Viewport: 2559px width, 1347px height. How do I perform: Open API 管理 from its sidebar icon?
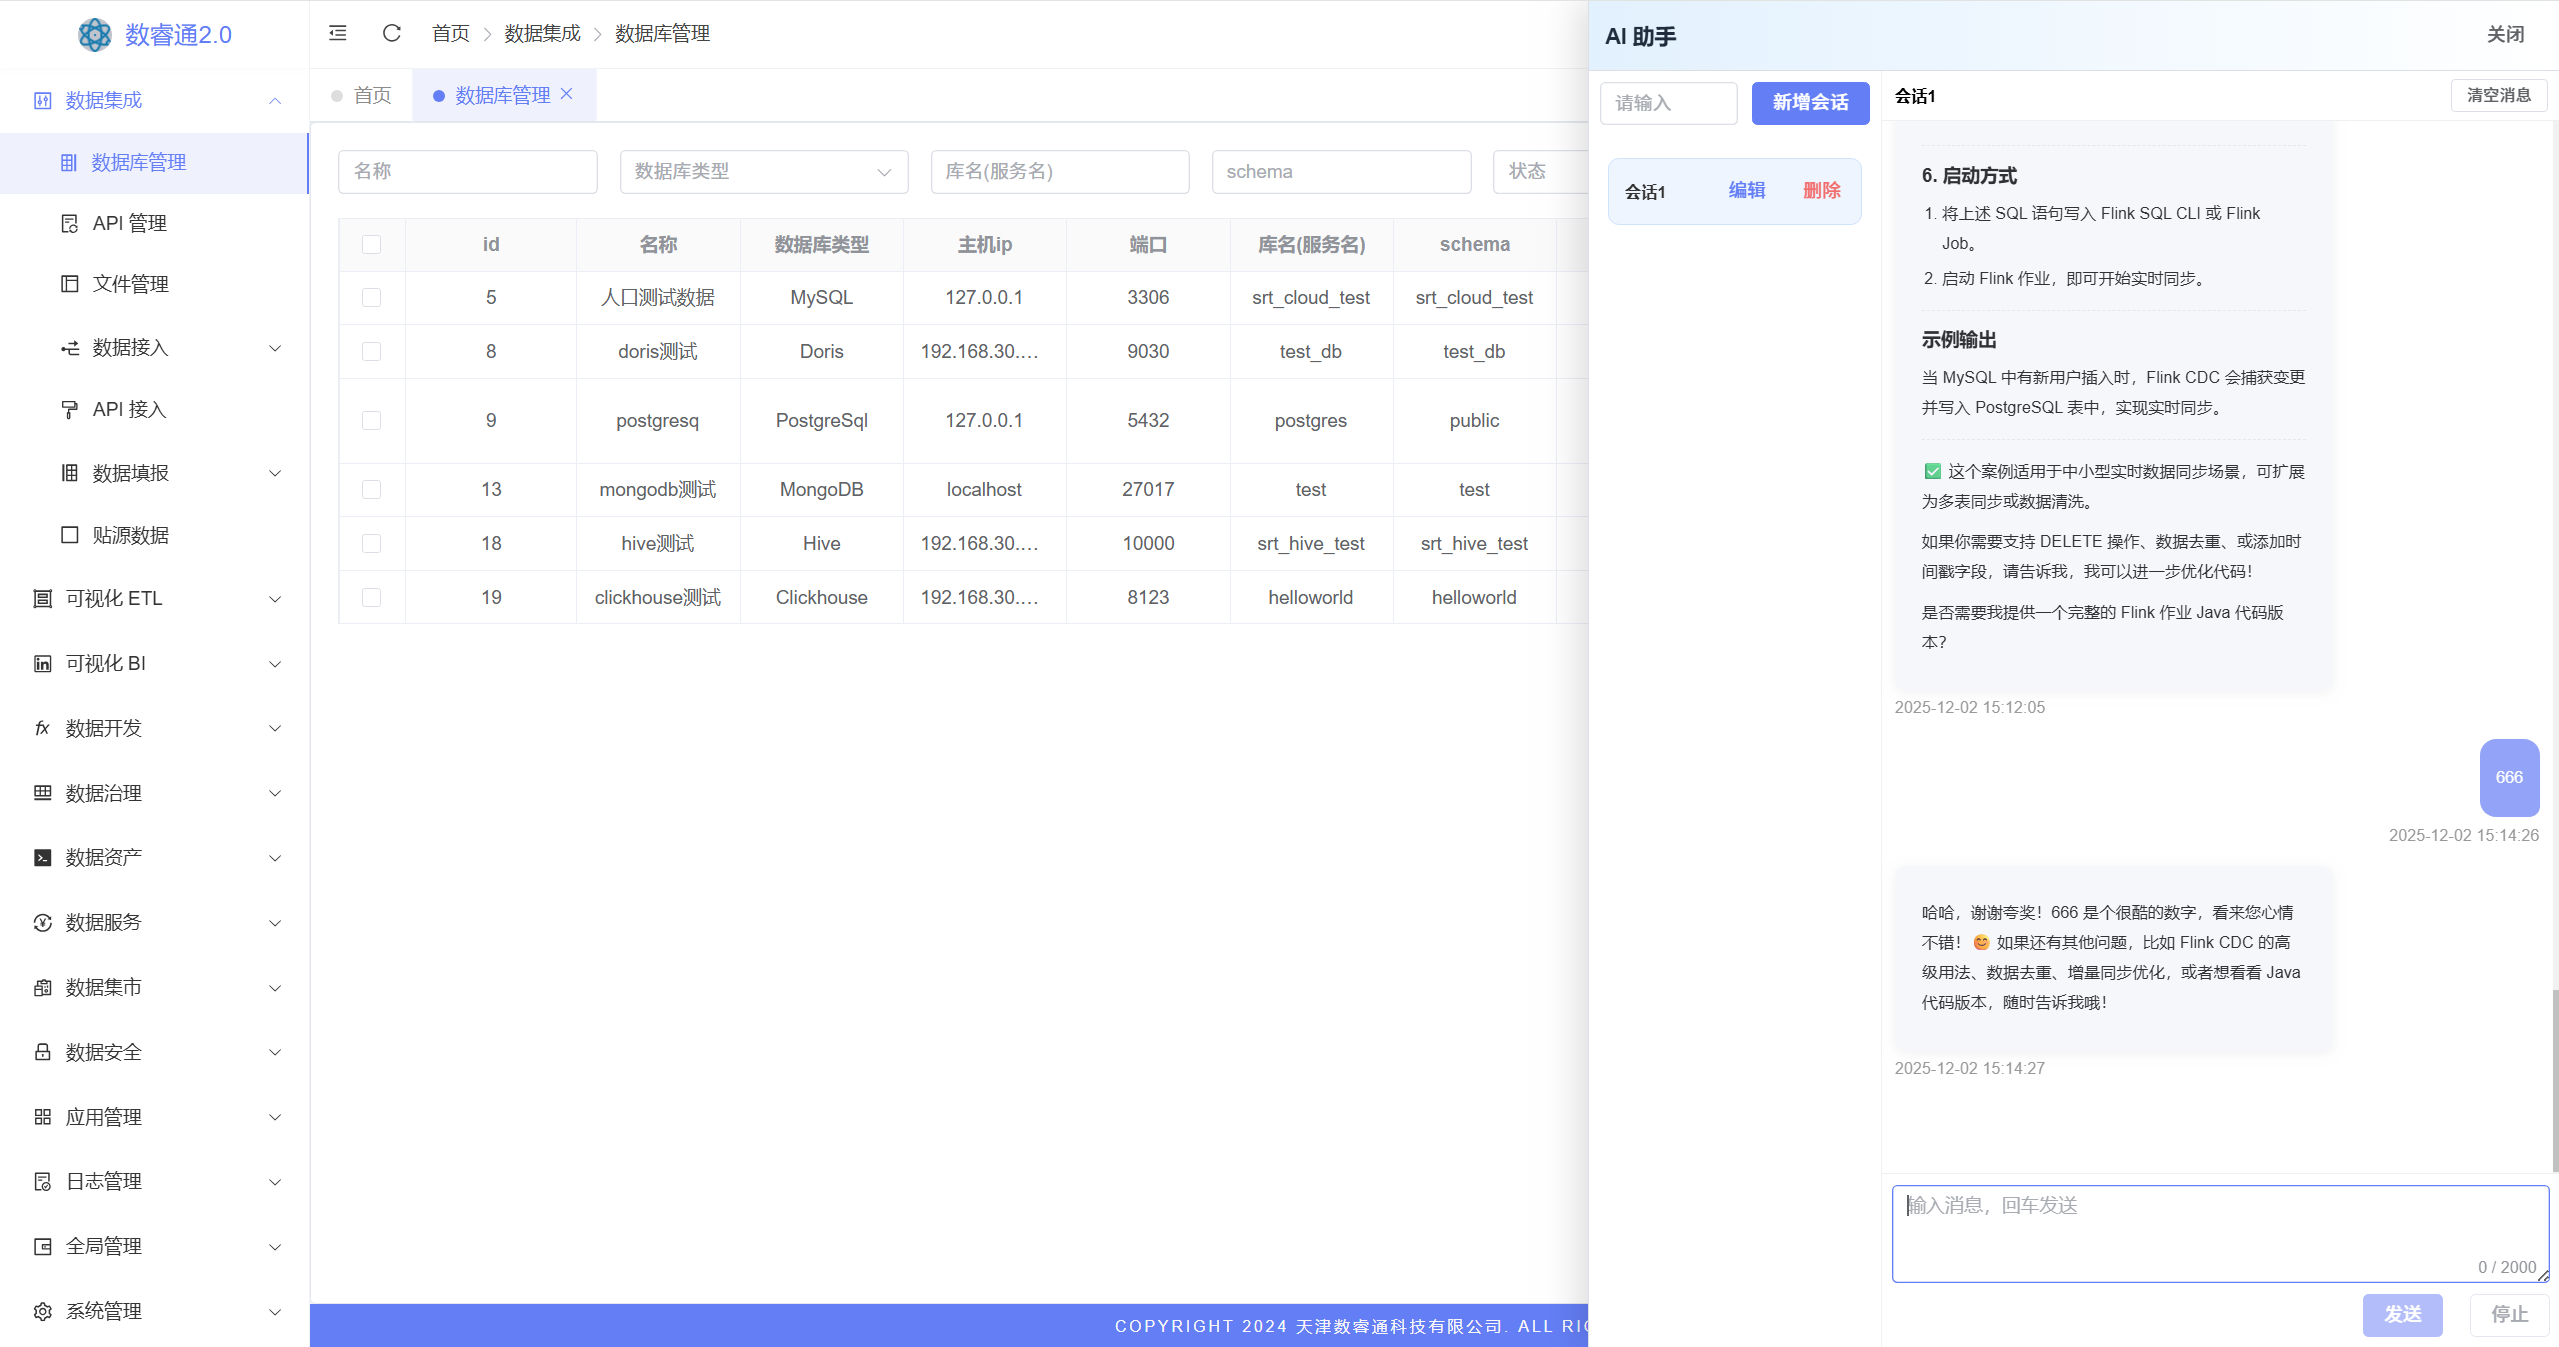coord(70,223)
